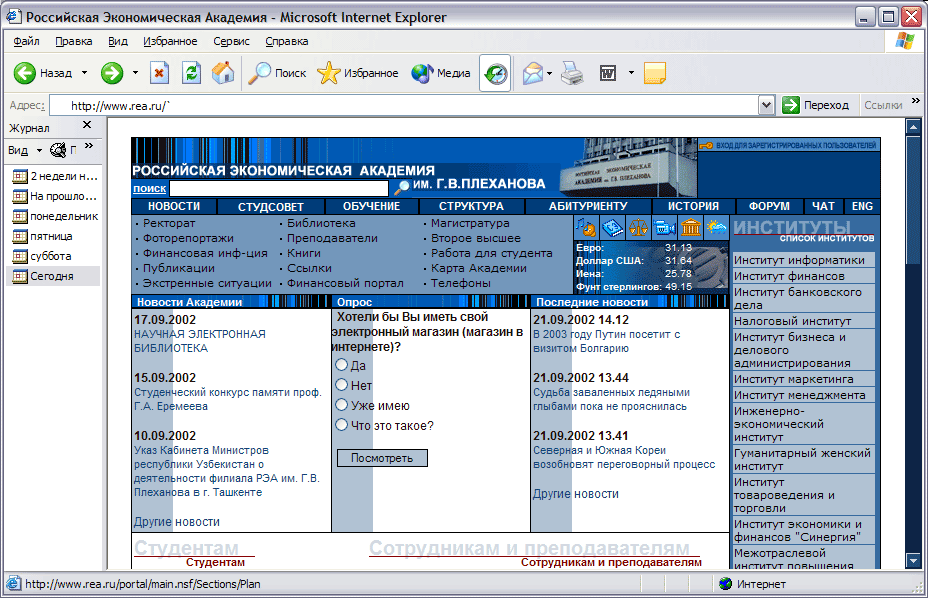The image size is (928, 598).
Task: Click the address bar URL field
Action: pyautogui.click(x=404, y=105)
